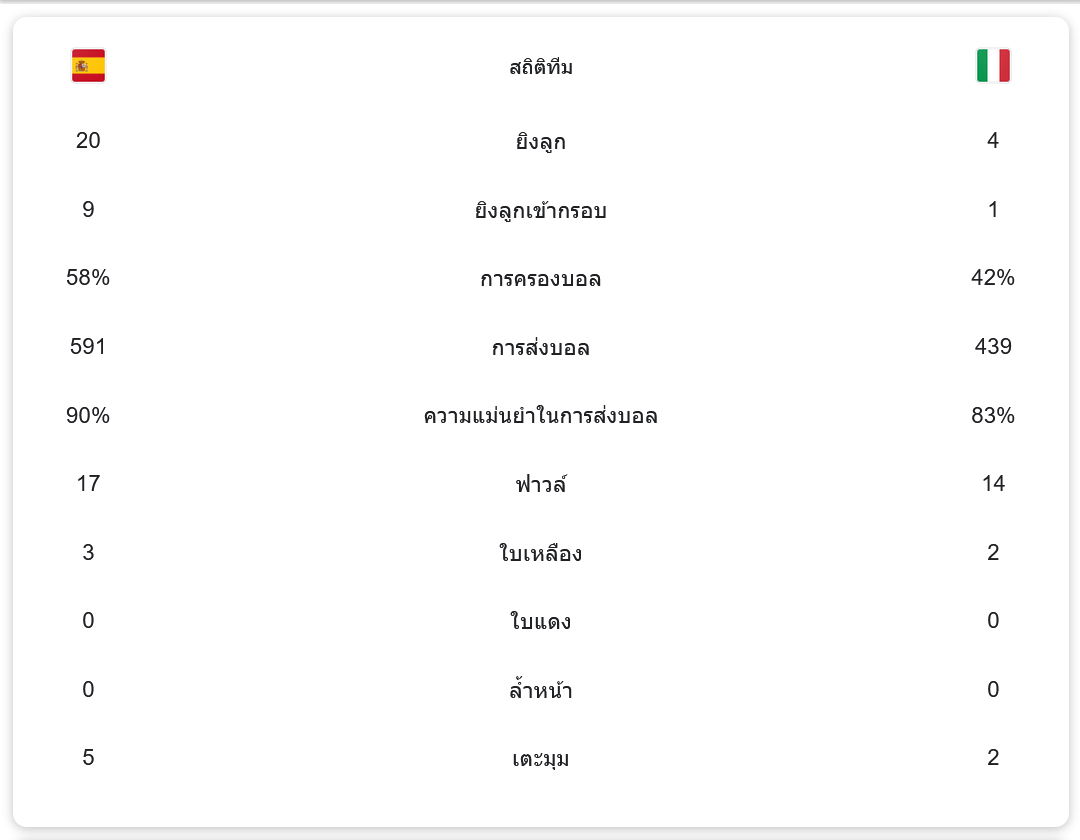This screenshot has width=1080, height=840.
Task: Click the Spain flag icon
Action: pos(88,66)
